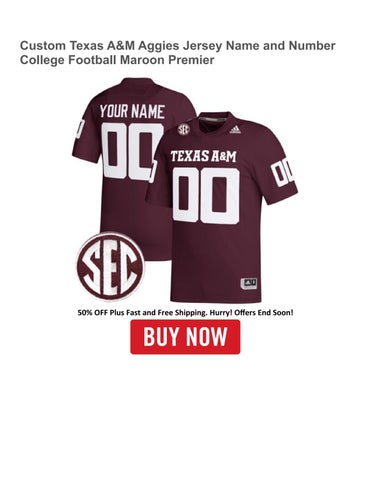371x480 pixels.
Task: Click the 00 on front jersey sleeve
Action: [x=283, y=172]
